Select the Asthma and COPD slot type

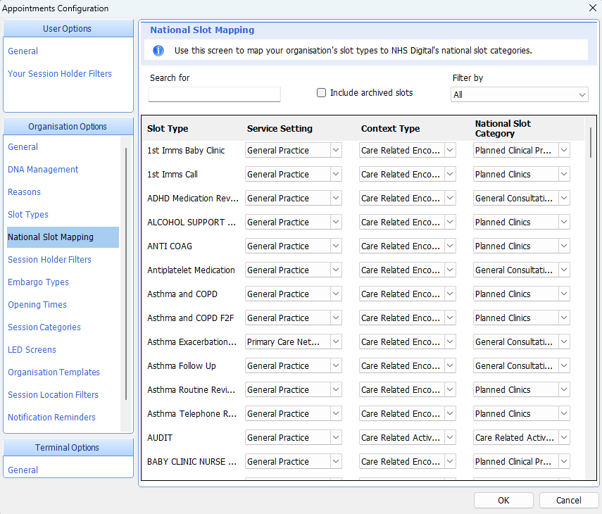(x=182, y=294)
